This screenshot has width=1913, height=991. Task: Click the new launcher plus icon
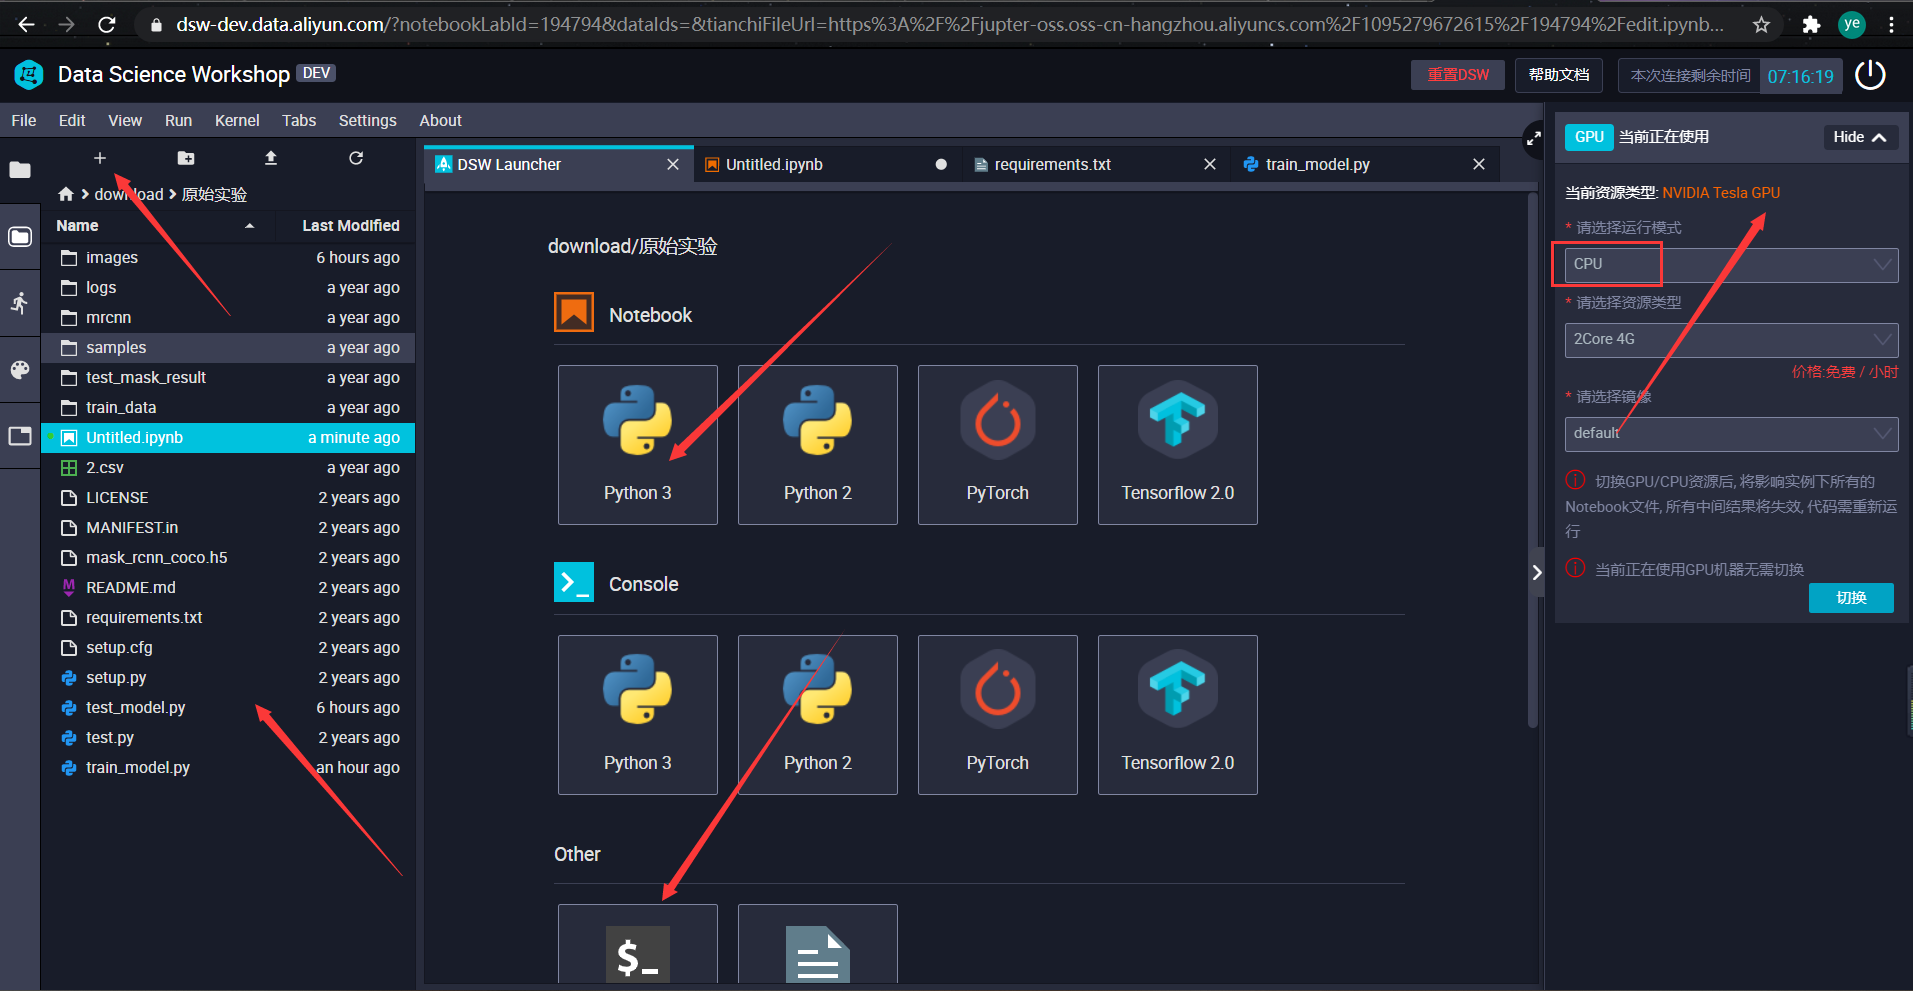(100, 158)
